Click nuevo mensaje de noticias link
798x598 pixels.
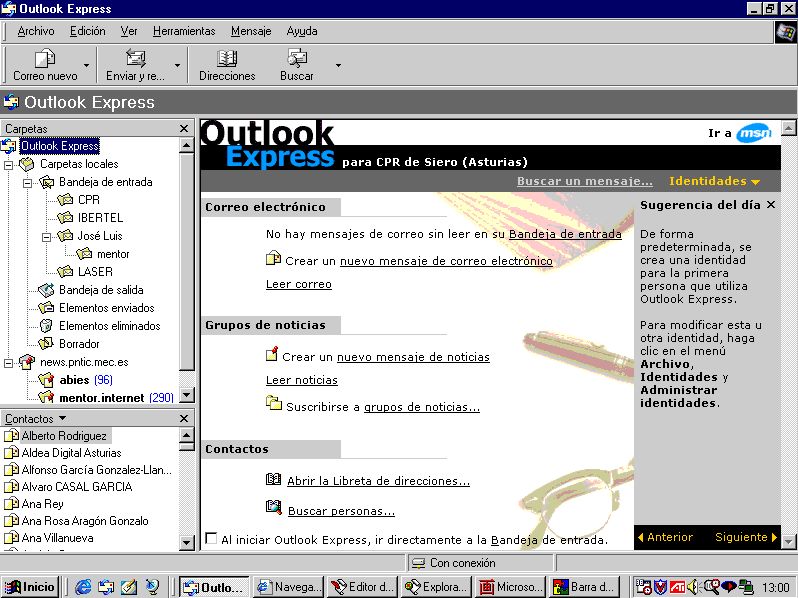pyautogui.click(x=413, y=357)
